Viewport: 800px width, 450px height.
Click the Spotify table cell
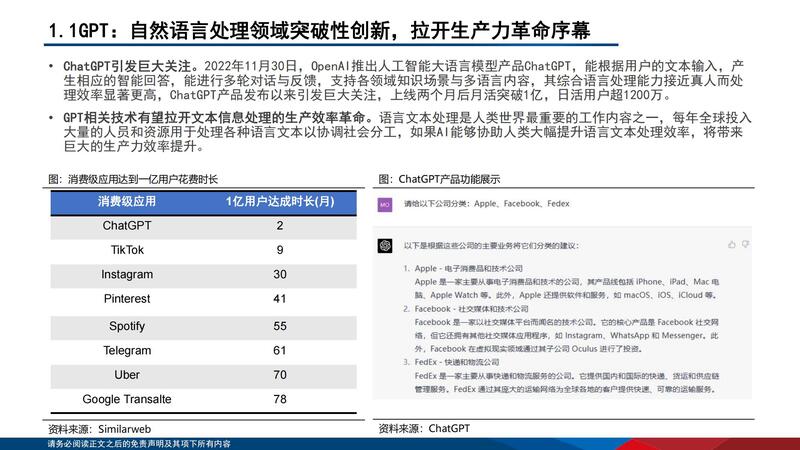click(x=127, y=326)
